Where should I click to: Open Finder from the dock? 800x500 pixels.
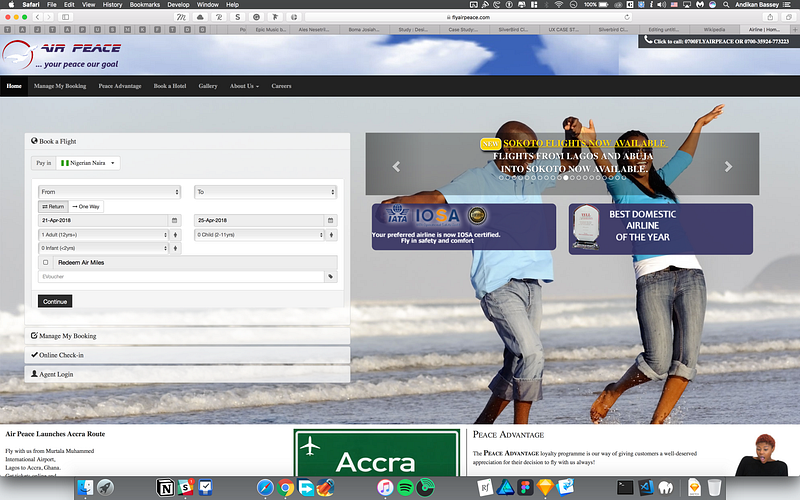pos(85,488)
